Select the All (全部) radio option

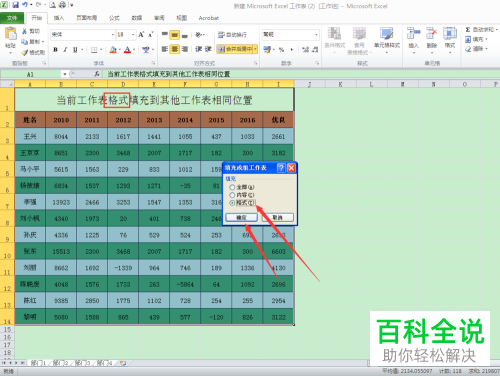[x=232, y=187]
